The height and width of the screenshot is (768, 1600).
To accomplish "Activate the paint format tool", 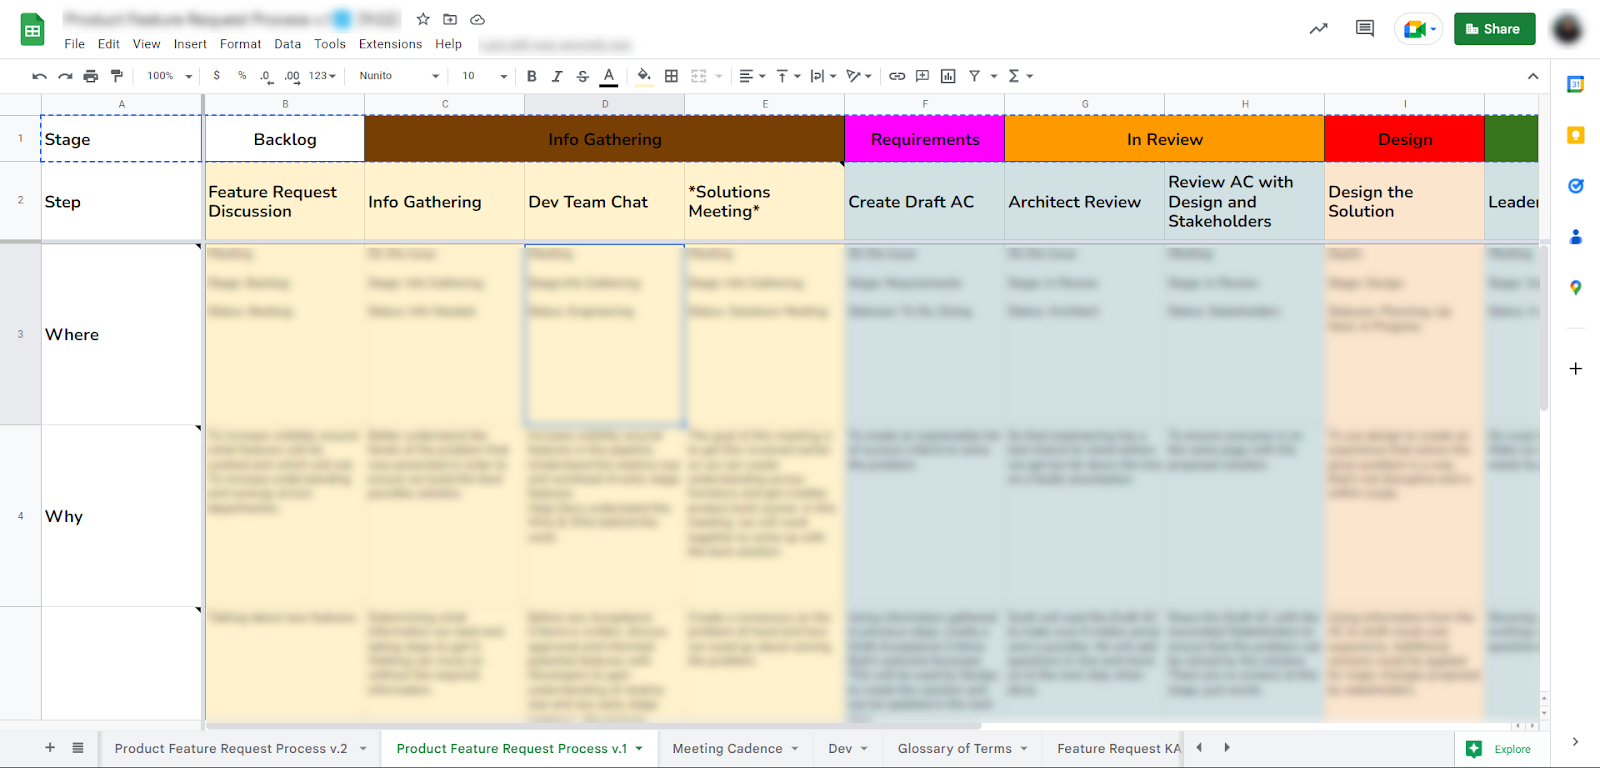I will [117, 76].
